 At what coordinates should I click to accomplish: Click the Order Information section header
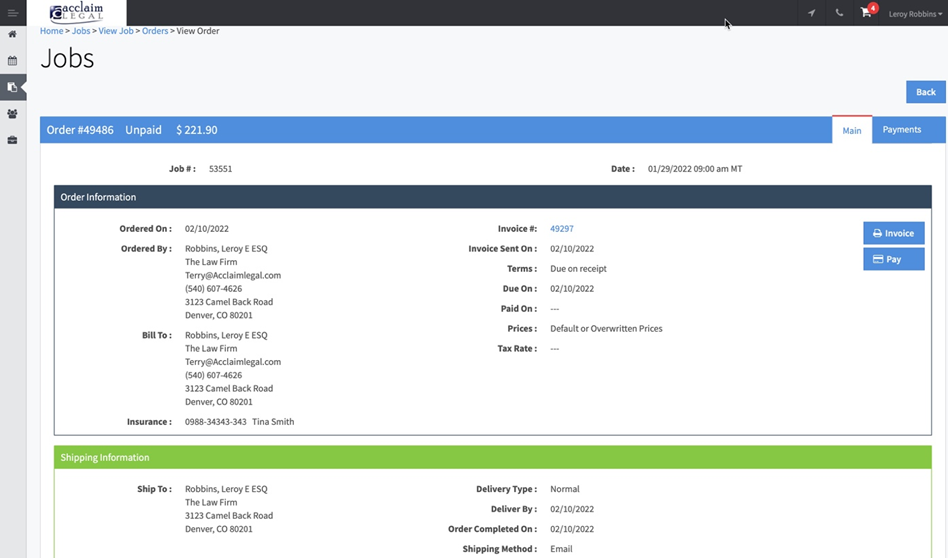pyautogui.click(x=493, y=197)
